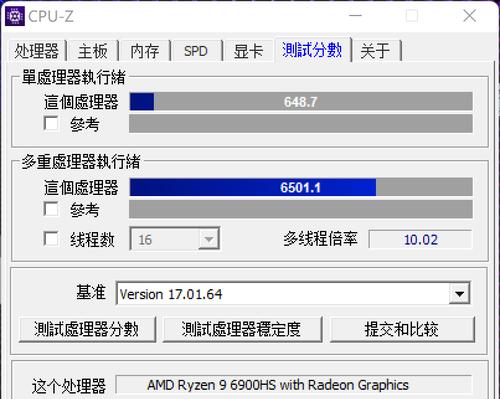The image size is (500, 399).
Task: Click the multi-thread reference empty bar
Action: pyautogui.click(x=301, y=209)
